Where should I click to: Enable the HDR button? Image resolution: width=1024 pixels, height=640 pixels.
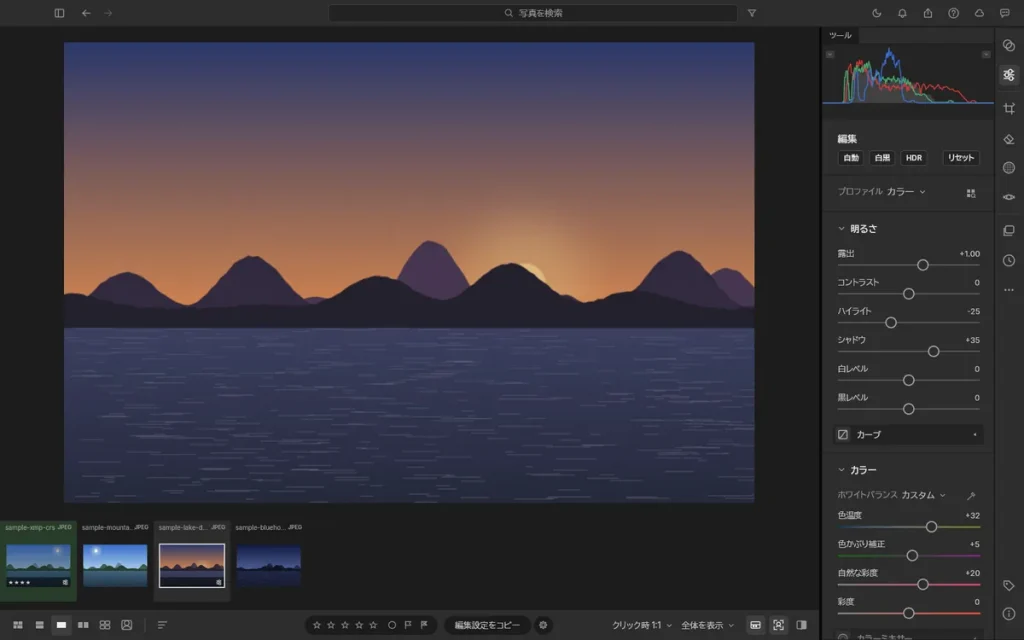(x=914, y=157)
